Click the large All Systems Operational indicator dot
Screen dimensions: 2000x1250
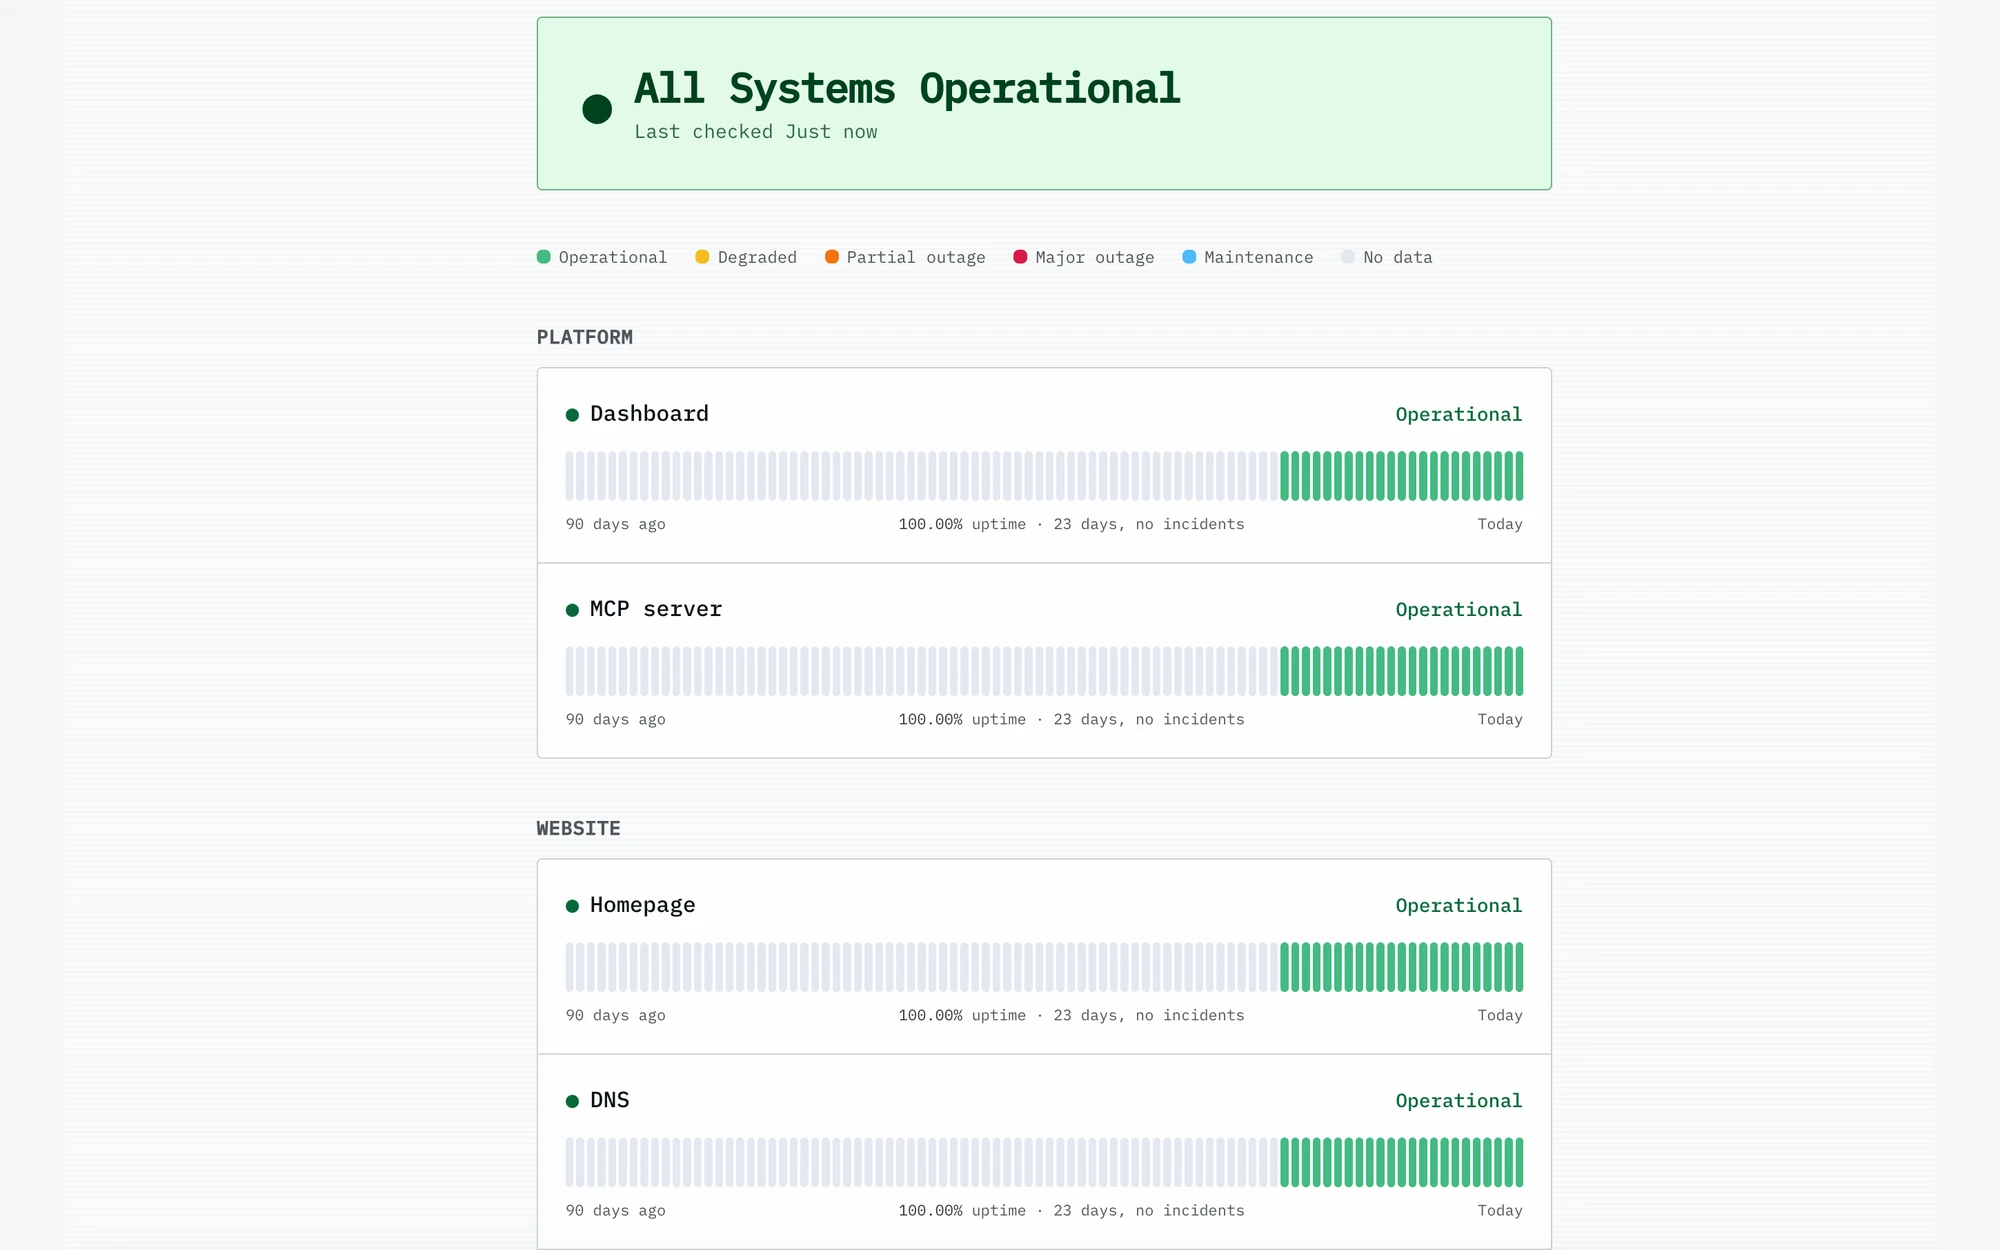point(597,109)
